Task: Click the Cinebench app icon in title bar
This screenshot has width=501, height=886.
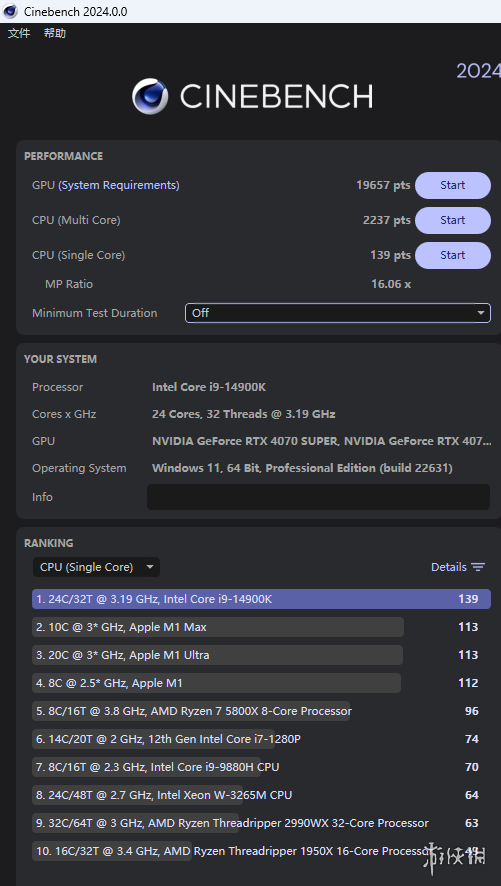Action: (11, 11)
